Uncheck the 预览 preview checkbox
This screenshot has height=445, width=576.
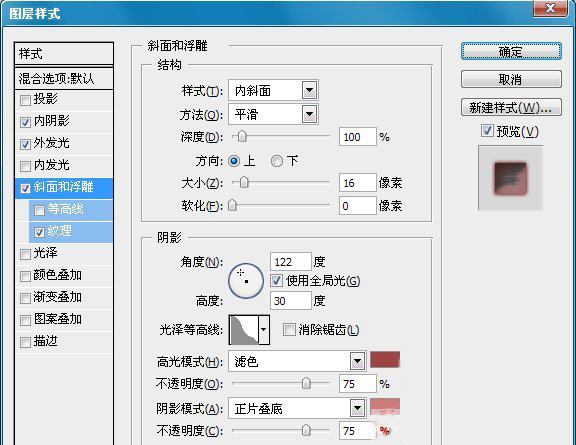(487, 131)
